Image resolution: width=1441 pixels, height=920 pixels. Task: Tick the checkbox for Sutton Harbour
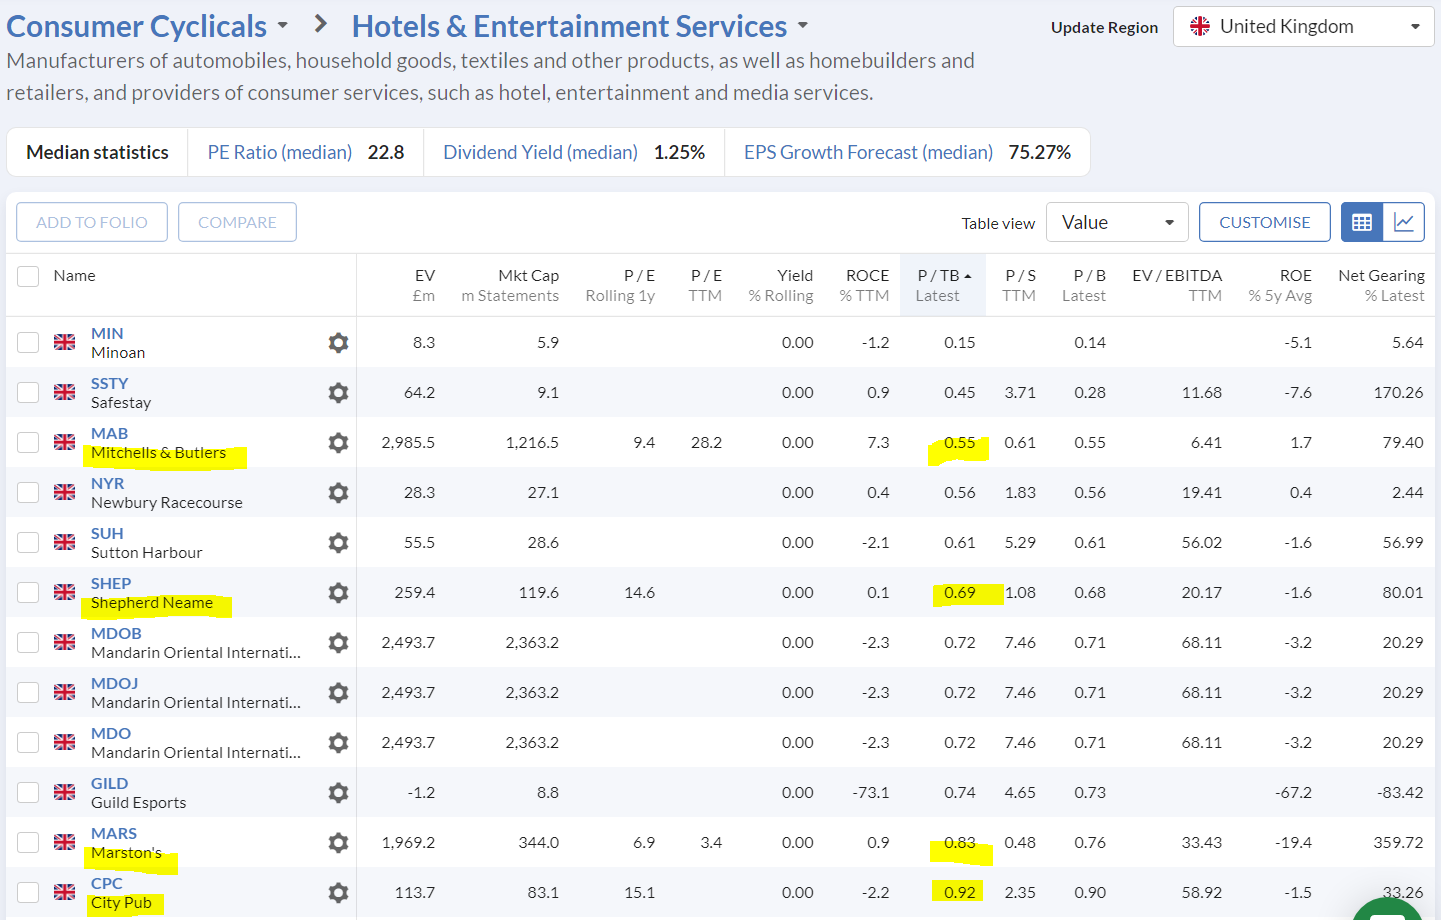tap(28, 542)
